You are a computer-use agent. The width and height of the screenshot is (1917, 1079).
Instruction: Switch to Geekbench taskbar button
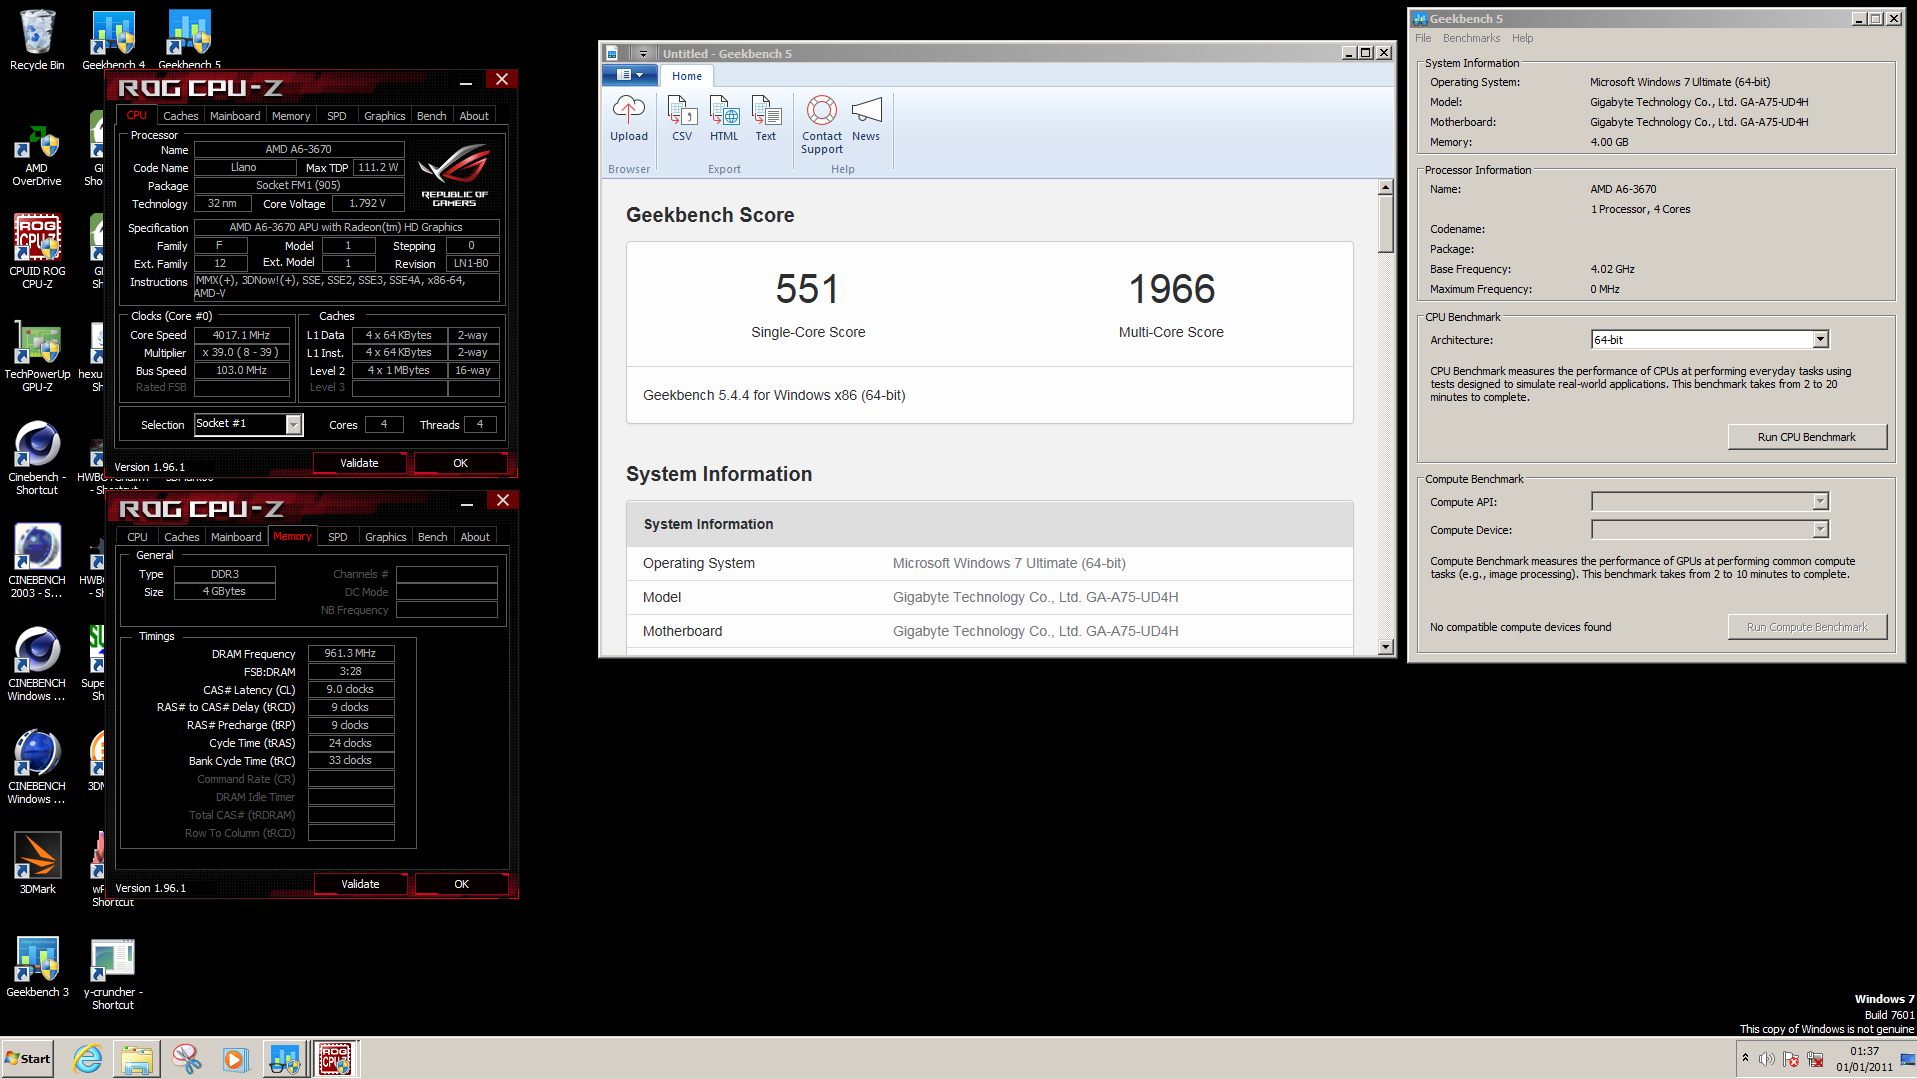point(285,1059)
